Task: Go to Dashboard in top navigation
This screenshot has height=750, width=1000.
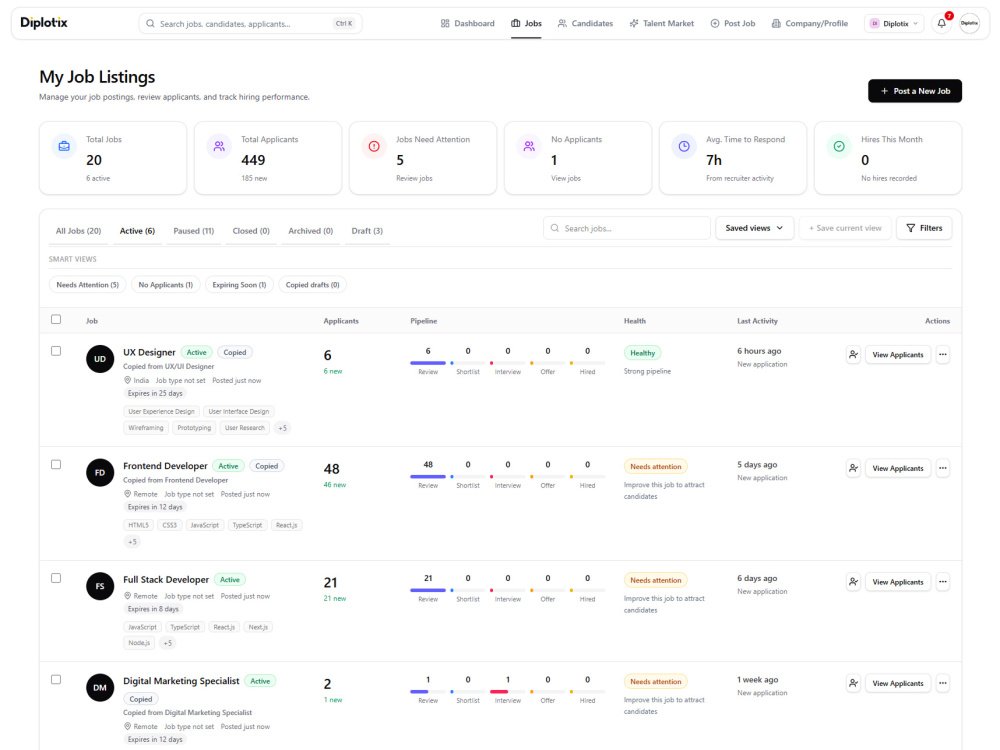Action: tap(467, 24)
